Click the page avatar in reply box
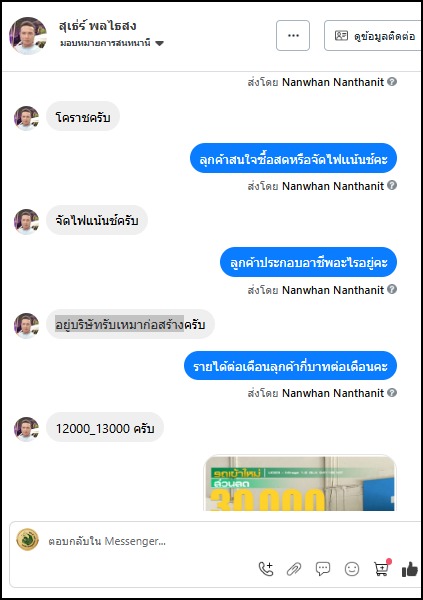 coord(28,540)
